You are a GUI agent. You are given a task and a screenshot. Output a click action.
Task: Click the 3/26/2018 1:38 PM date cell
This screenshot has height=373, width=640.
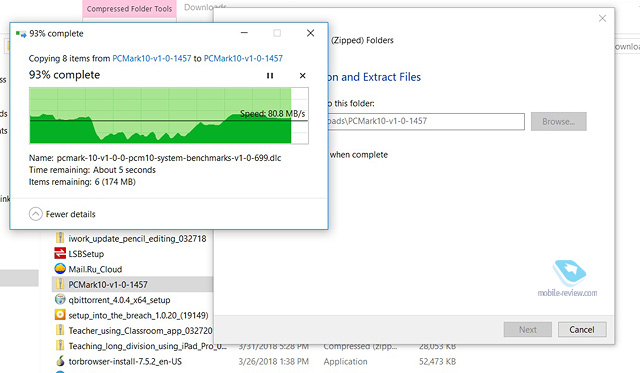(x=273, y=362)
